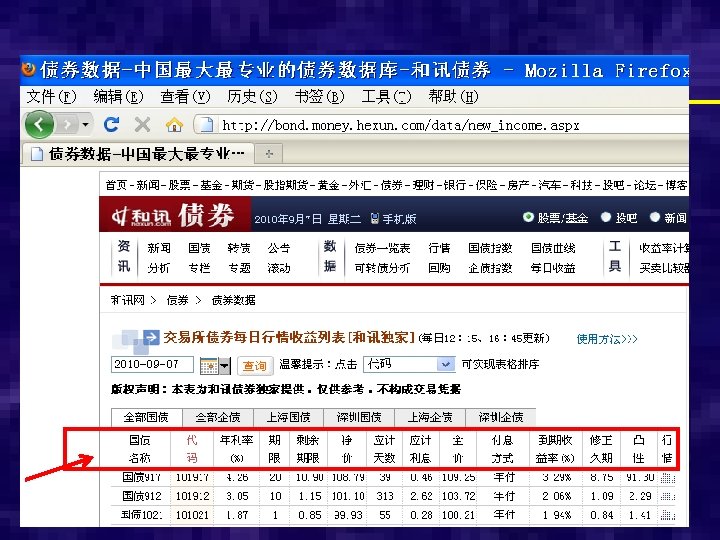Click the Hexun 和讯 债券 logo

pyautogui.click(x=174, y=215)
